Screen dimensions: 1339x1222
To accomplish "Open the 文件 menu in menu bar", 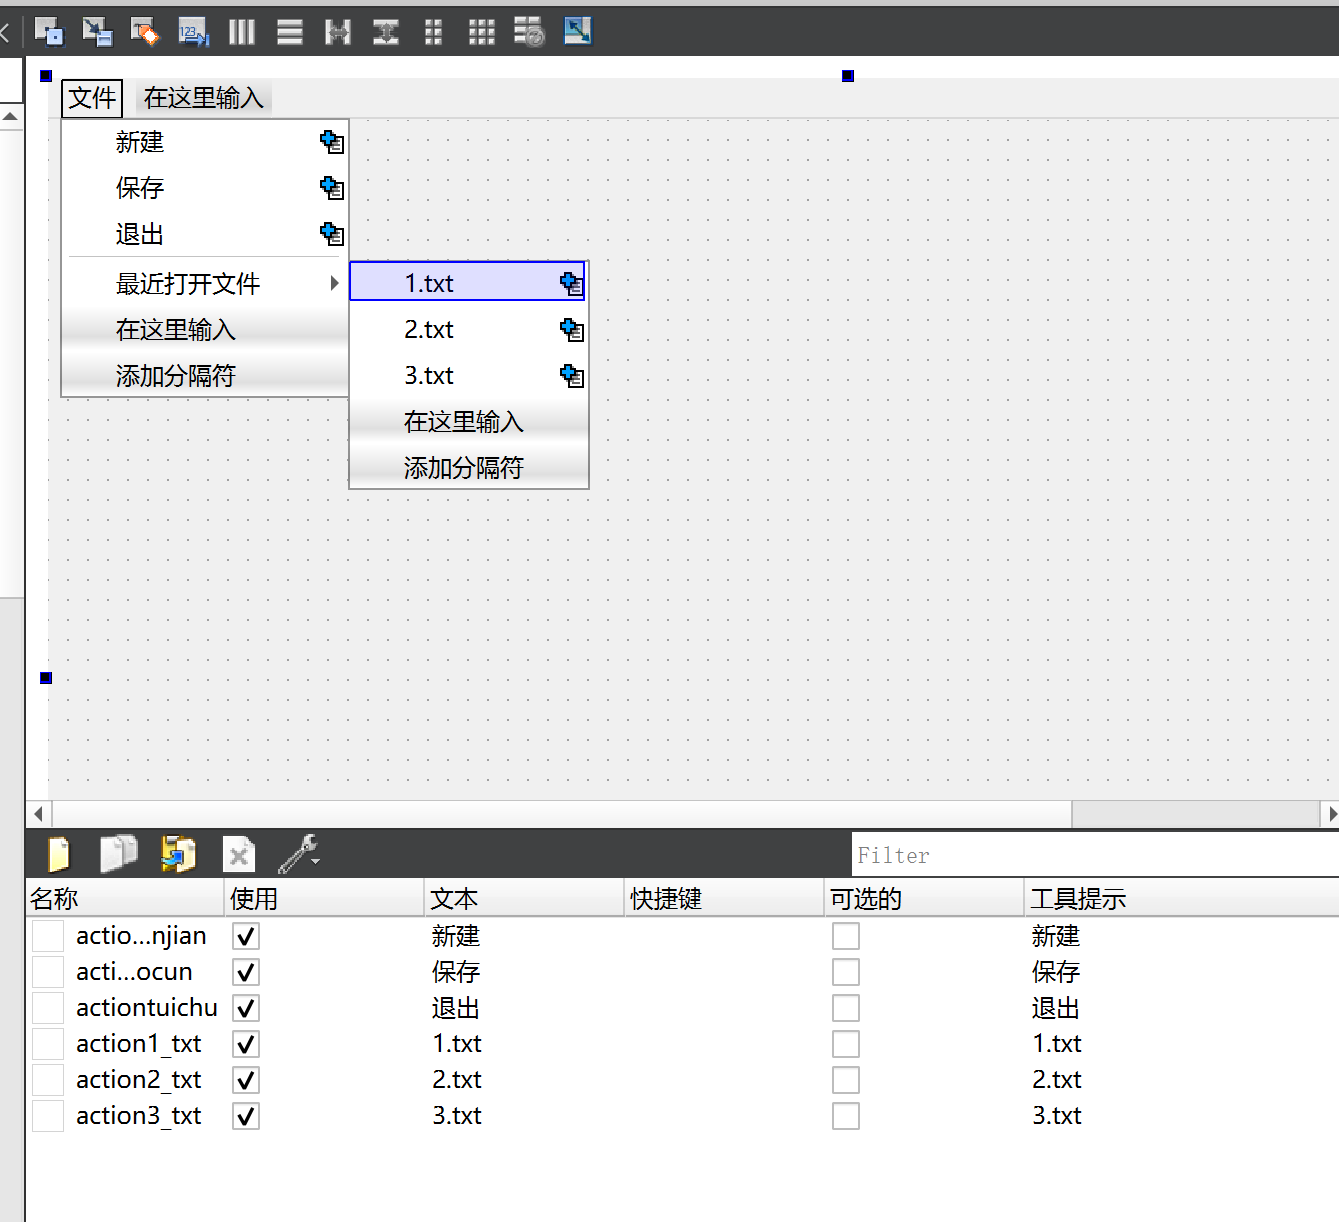I will pyautogui.click(x=92, y=98).
